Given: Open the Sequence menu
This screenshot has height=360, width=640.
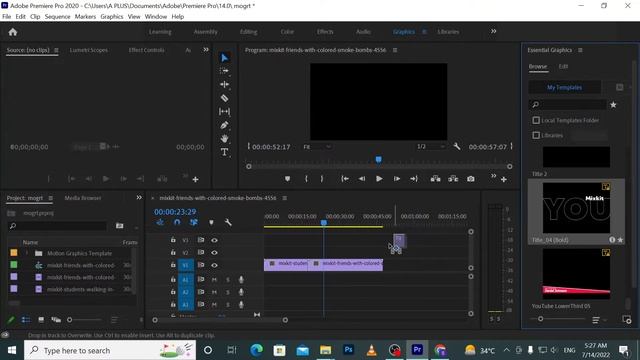Looking at the screenshot, I should pos(57,17).
